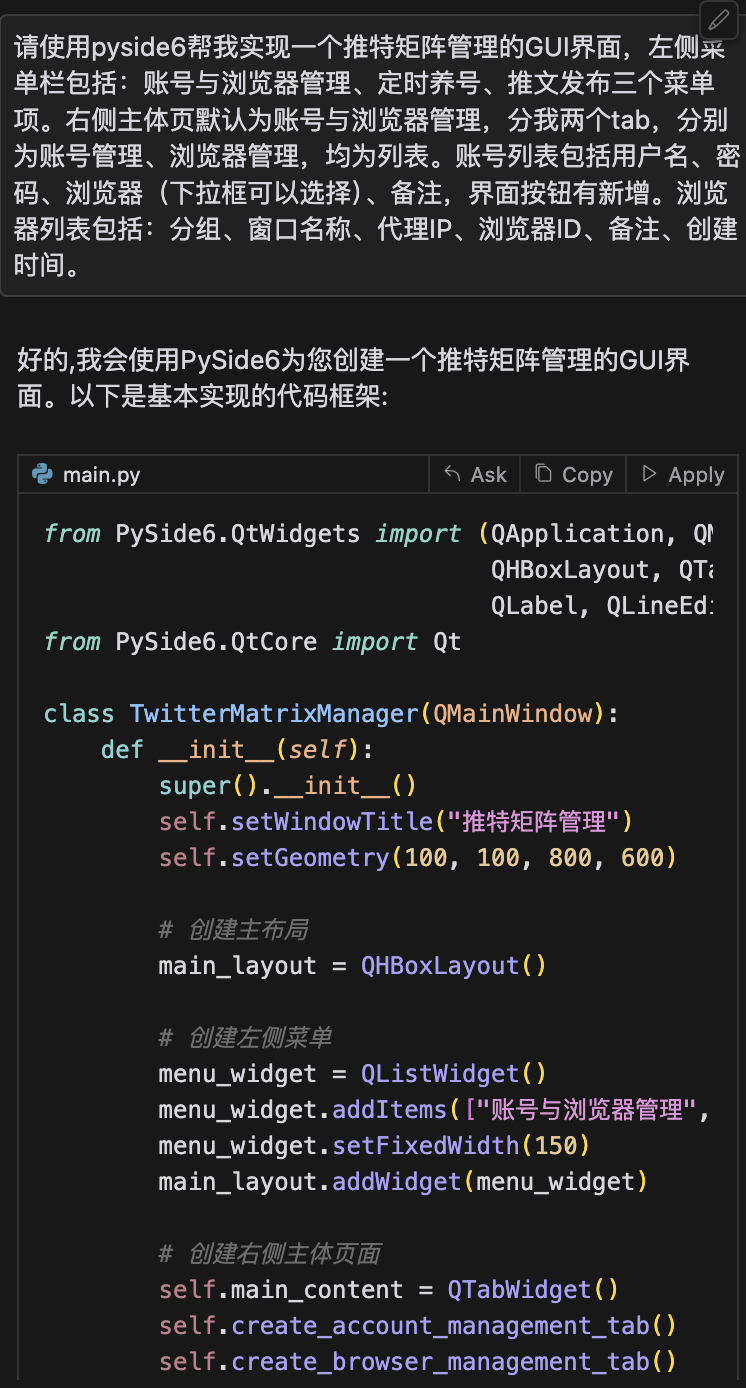Click the PySide6.QtCore import line
The width and height of the screenshot is (746, 1388).
point(252,642)
